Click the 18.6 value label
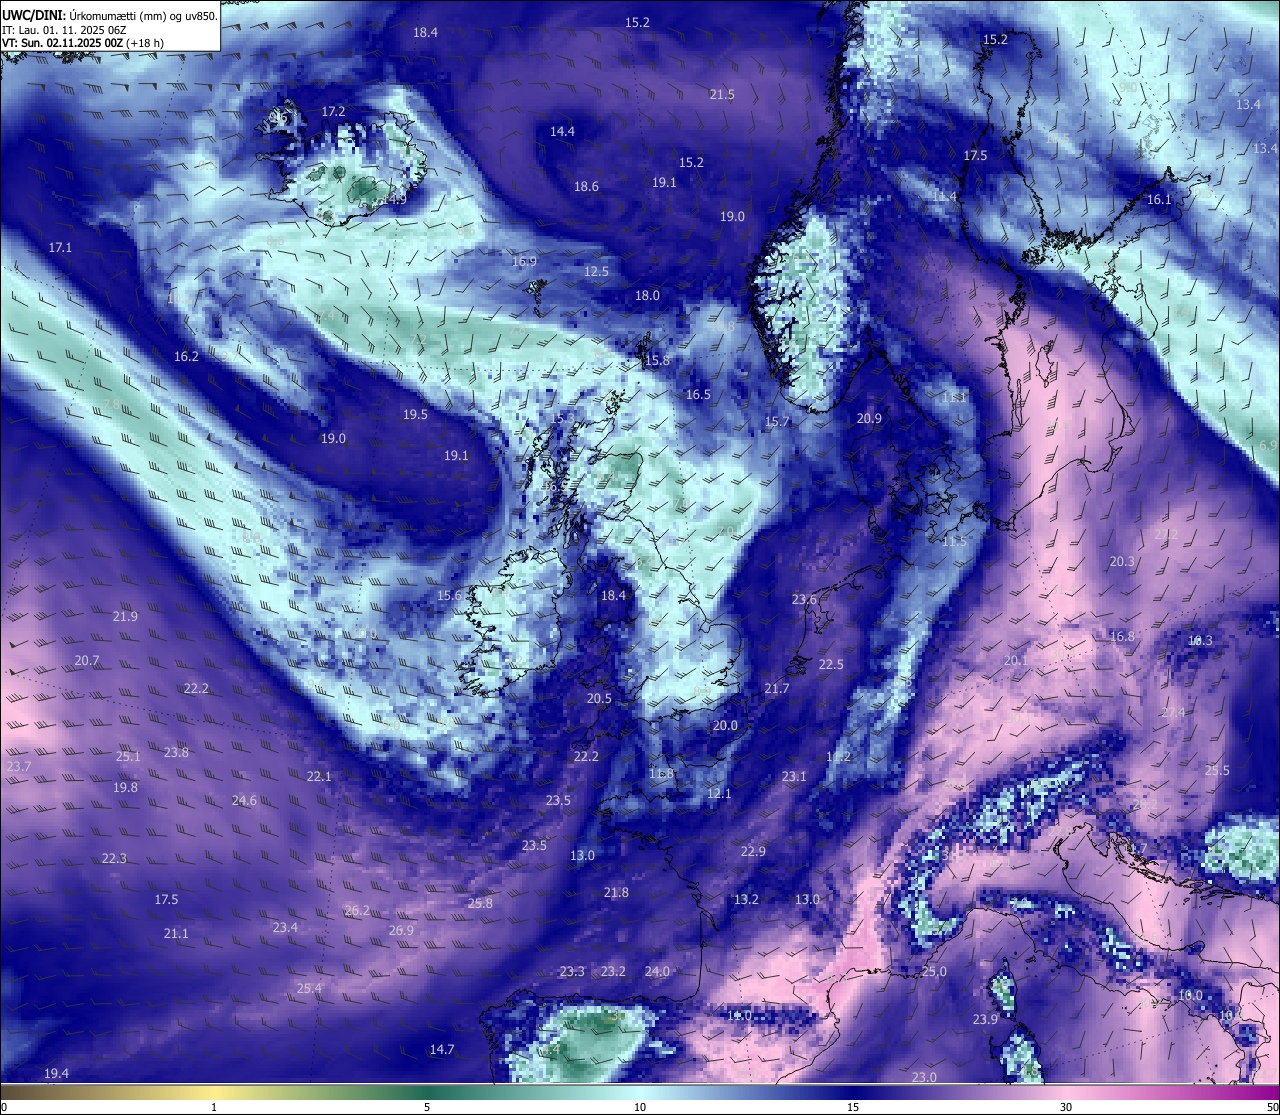Image resolution: width=1280 pixels, height=1115 pixels. (586, 186)
